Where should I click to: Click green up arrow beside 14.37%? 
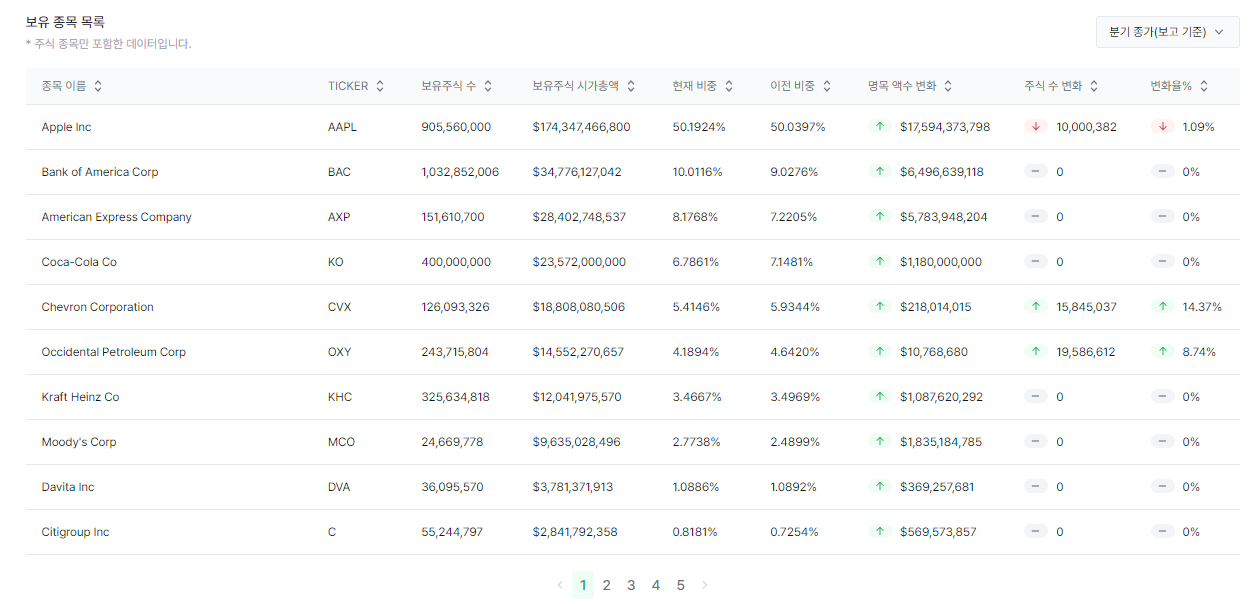[1162, 307]
